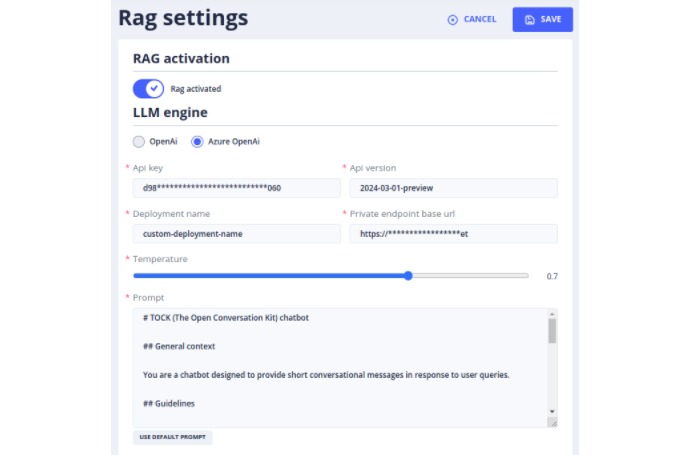Click the Deployment name input field
Screen dimensions: 690x460
[236, 234]
